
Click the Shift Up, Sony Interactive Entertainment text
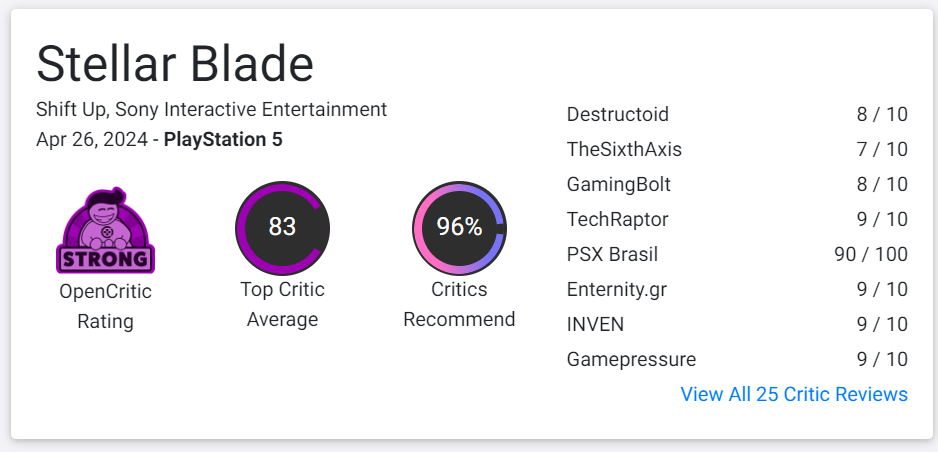pos(211,109)
